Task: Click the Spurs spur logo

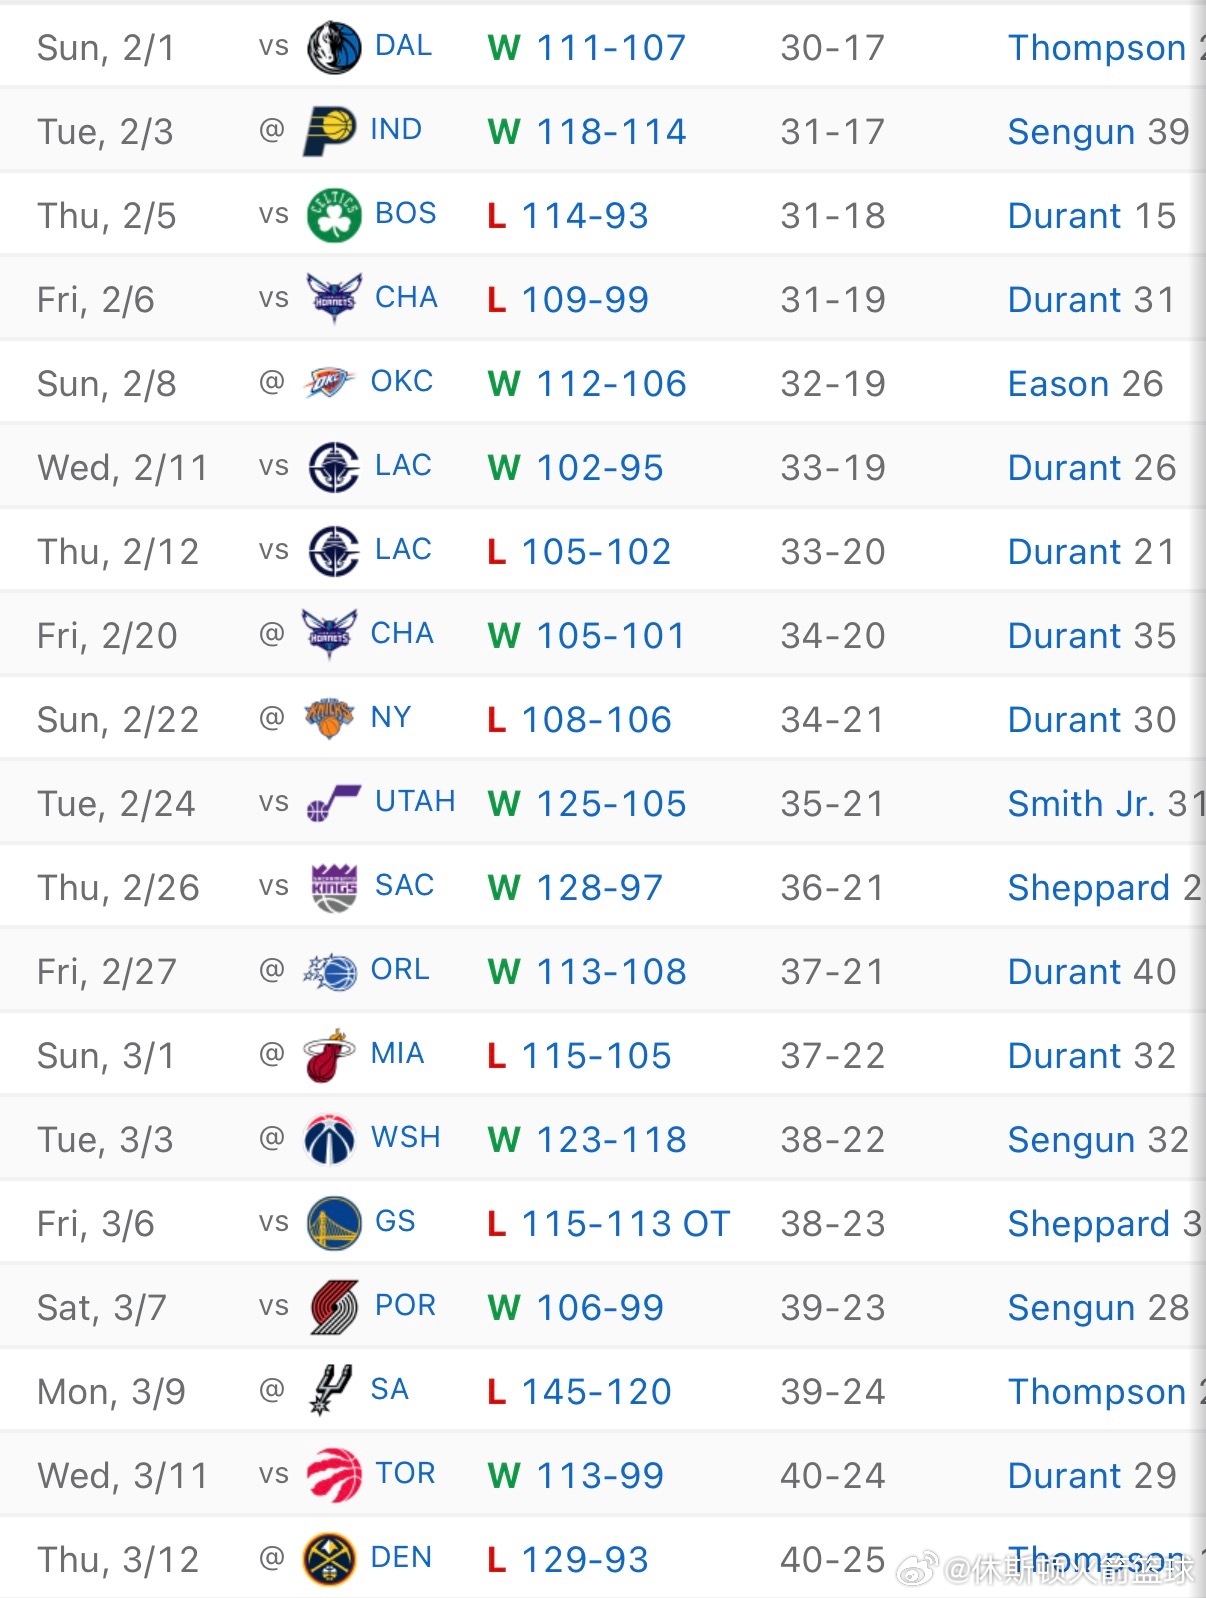Action: point(329,1391)
